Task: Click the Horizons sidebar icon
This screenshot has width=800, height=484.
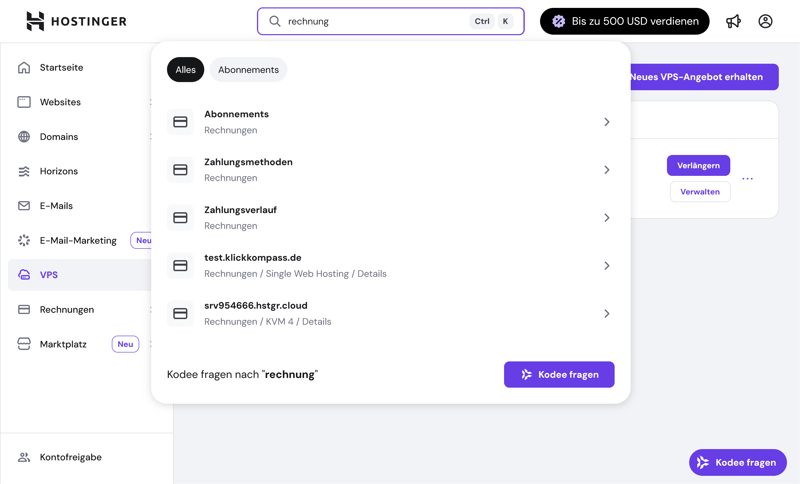Action: tap(24, 172)
